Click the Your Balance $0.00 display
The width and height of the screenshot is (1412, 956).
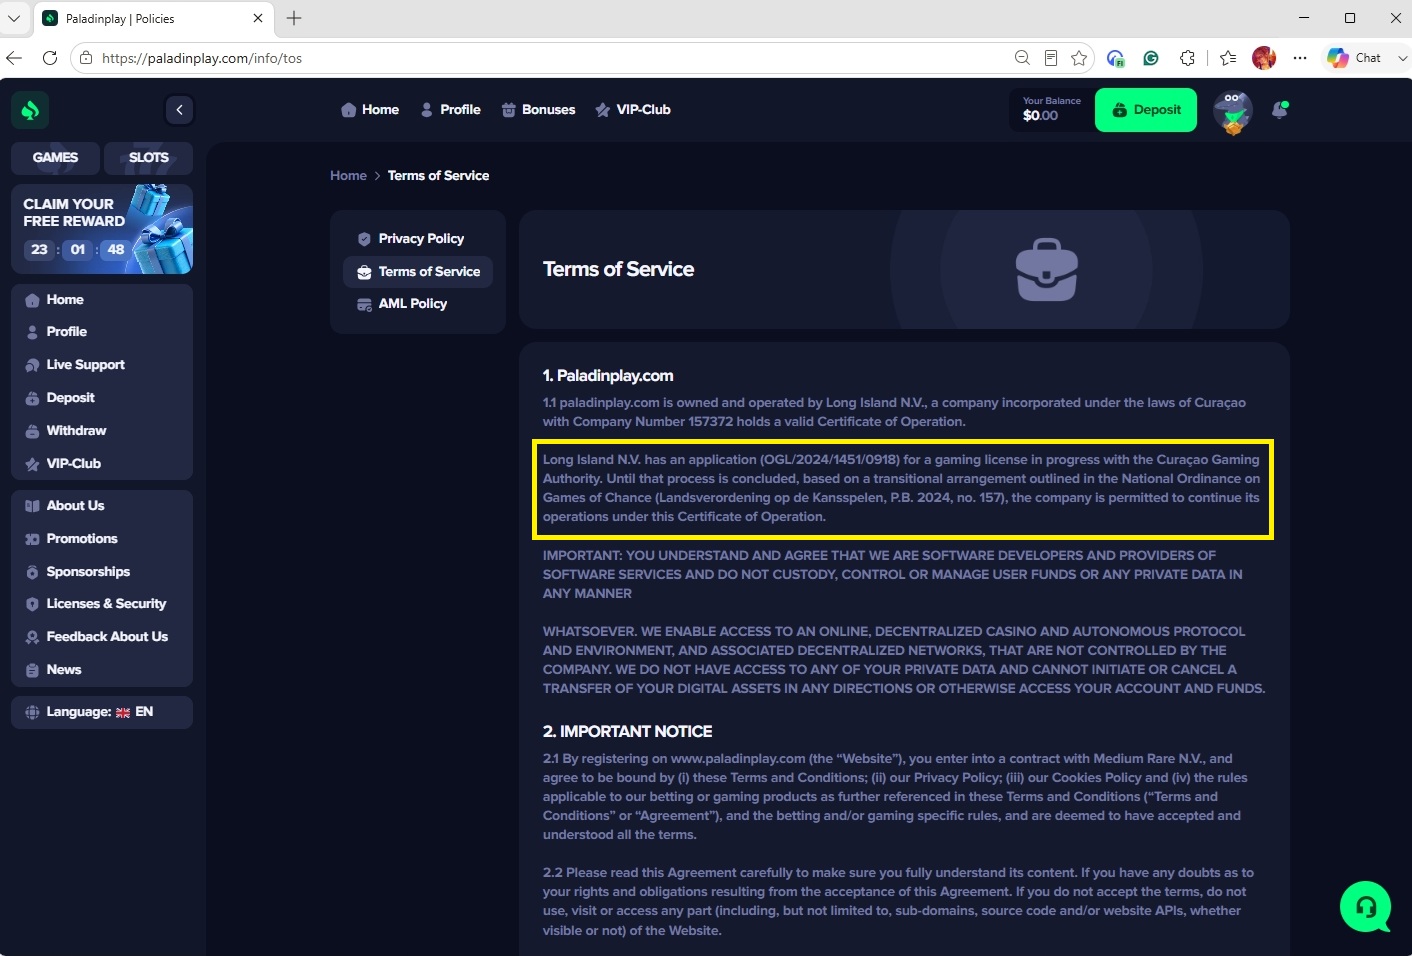point(1051,110)
